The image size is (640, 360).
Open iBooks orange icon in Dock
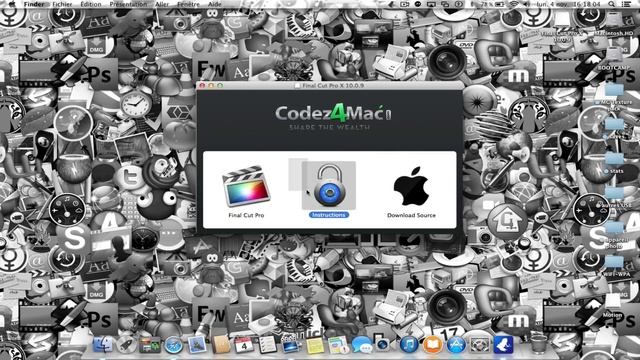(x=433, y=345)
